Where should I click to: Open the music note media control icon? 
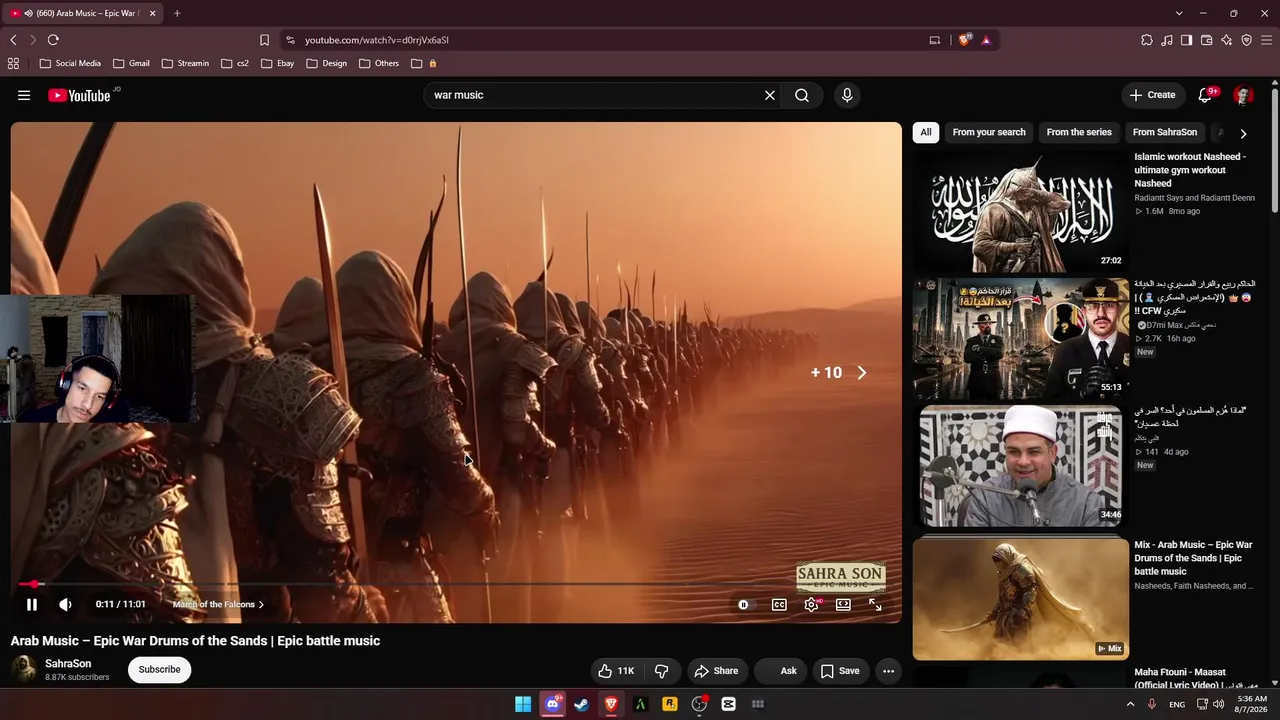(x=1167, y=40)
